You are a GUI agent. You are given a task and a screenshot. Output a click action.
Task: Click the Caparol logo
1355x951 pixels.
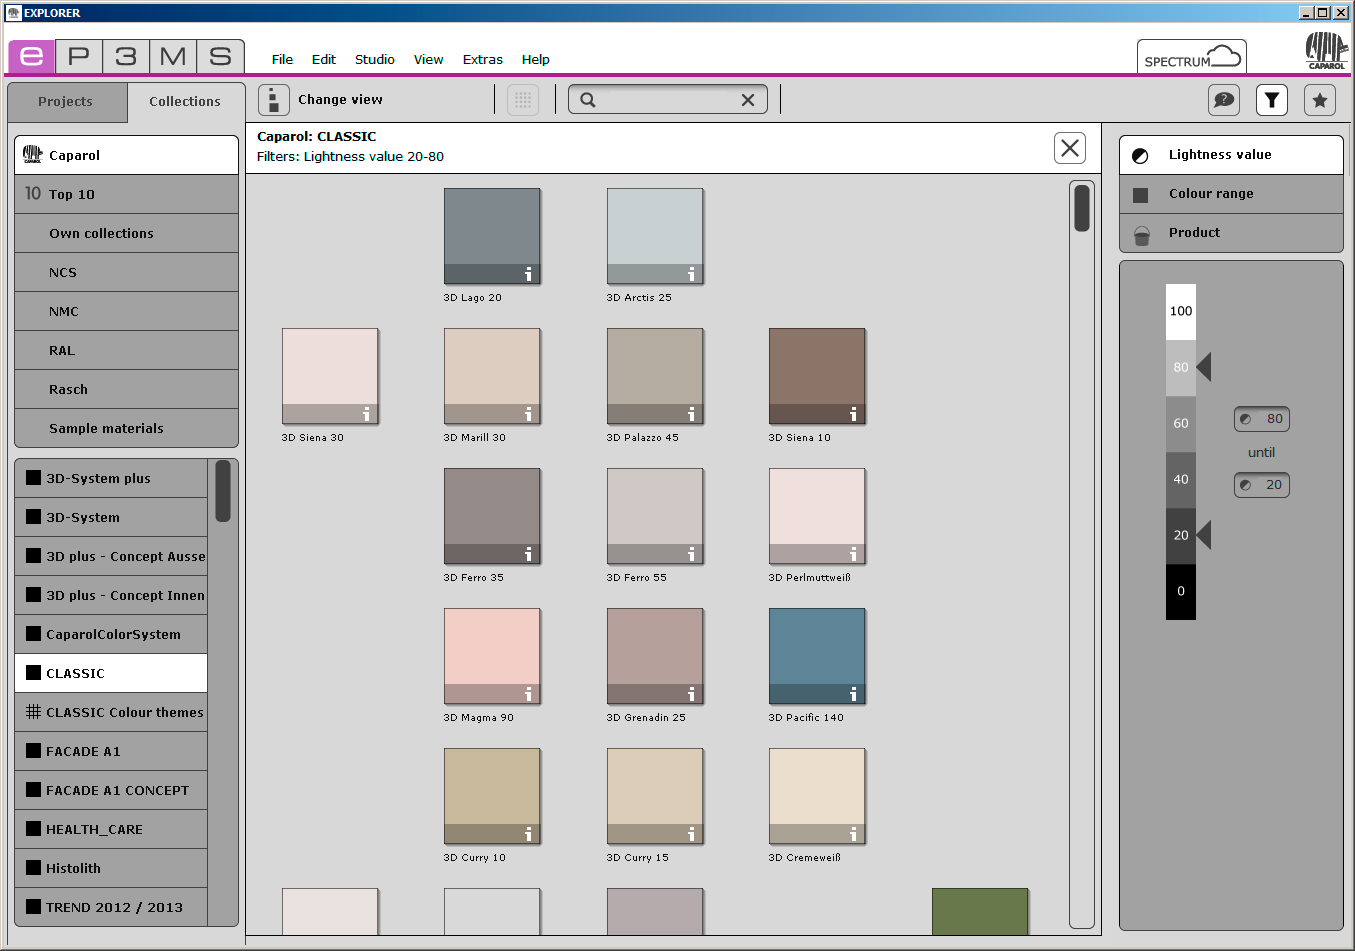[1326, 50]
